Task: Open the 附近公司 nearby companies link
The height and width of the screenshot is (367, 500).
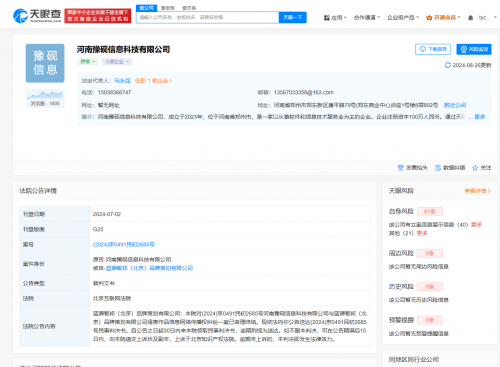Action: click(x=455, y=105)
